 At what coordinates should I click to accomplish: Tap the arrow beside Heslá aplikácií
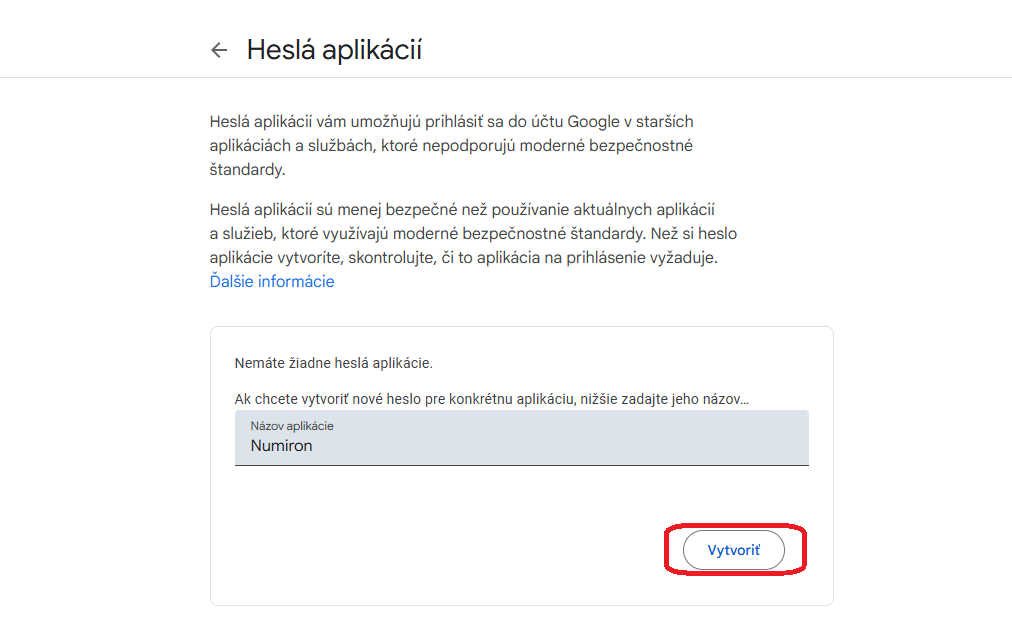click(x=219, y=50)
